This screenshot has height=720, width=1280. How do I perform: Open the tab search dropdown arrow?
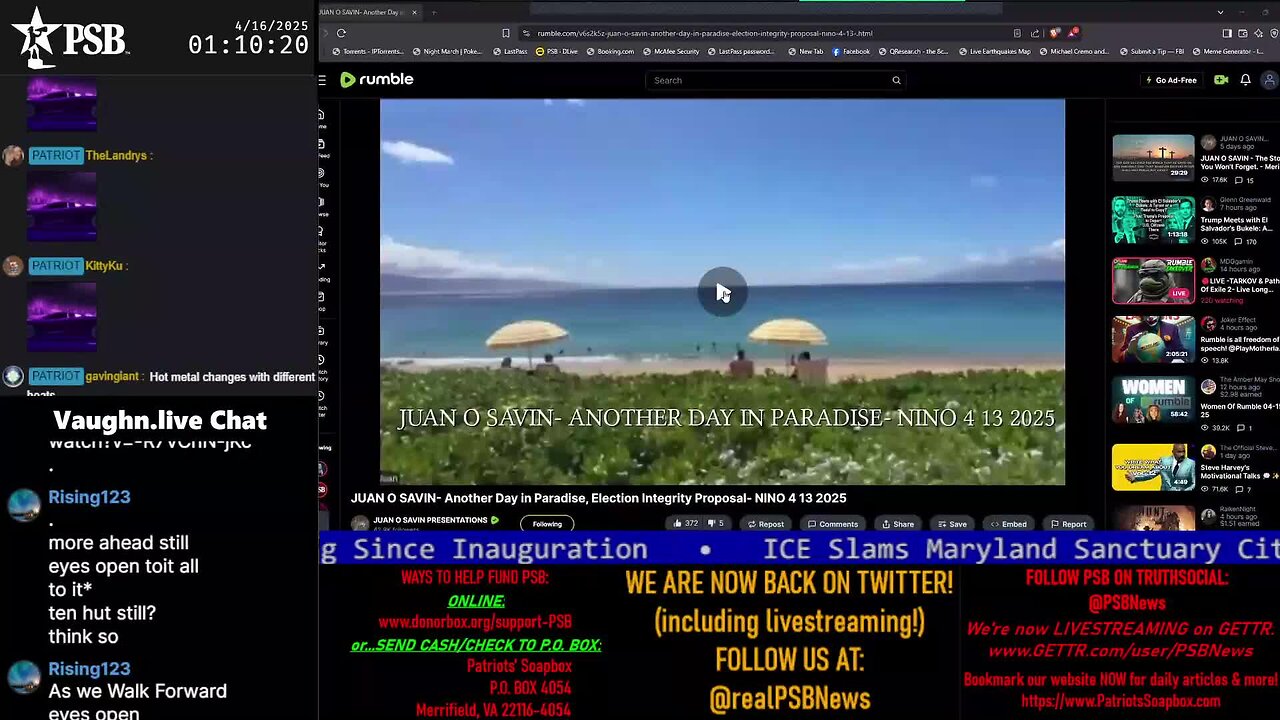click(1220, 12)
